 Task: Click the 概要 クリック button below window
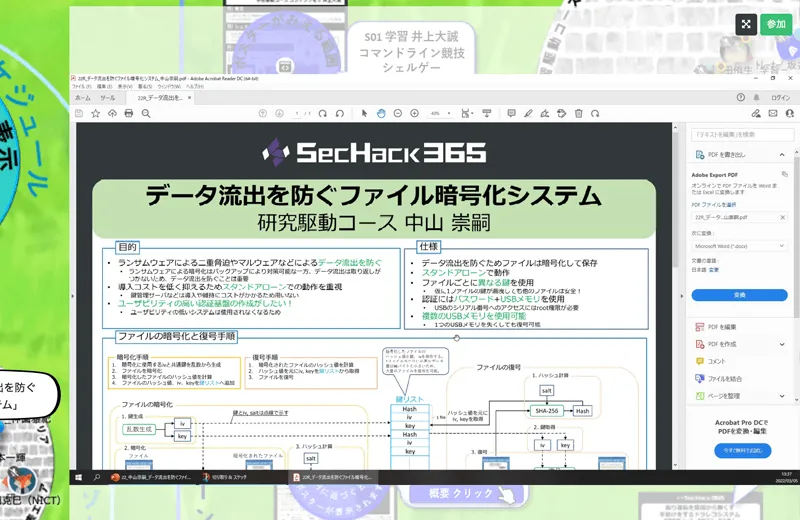tap(468, 493)
